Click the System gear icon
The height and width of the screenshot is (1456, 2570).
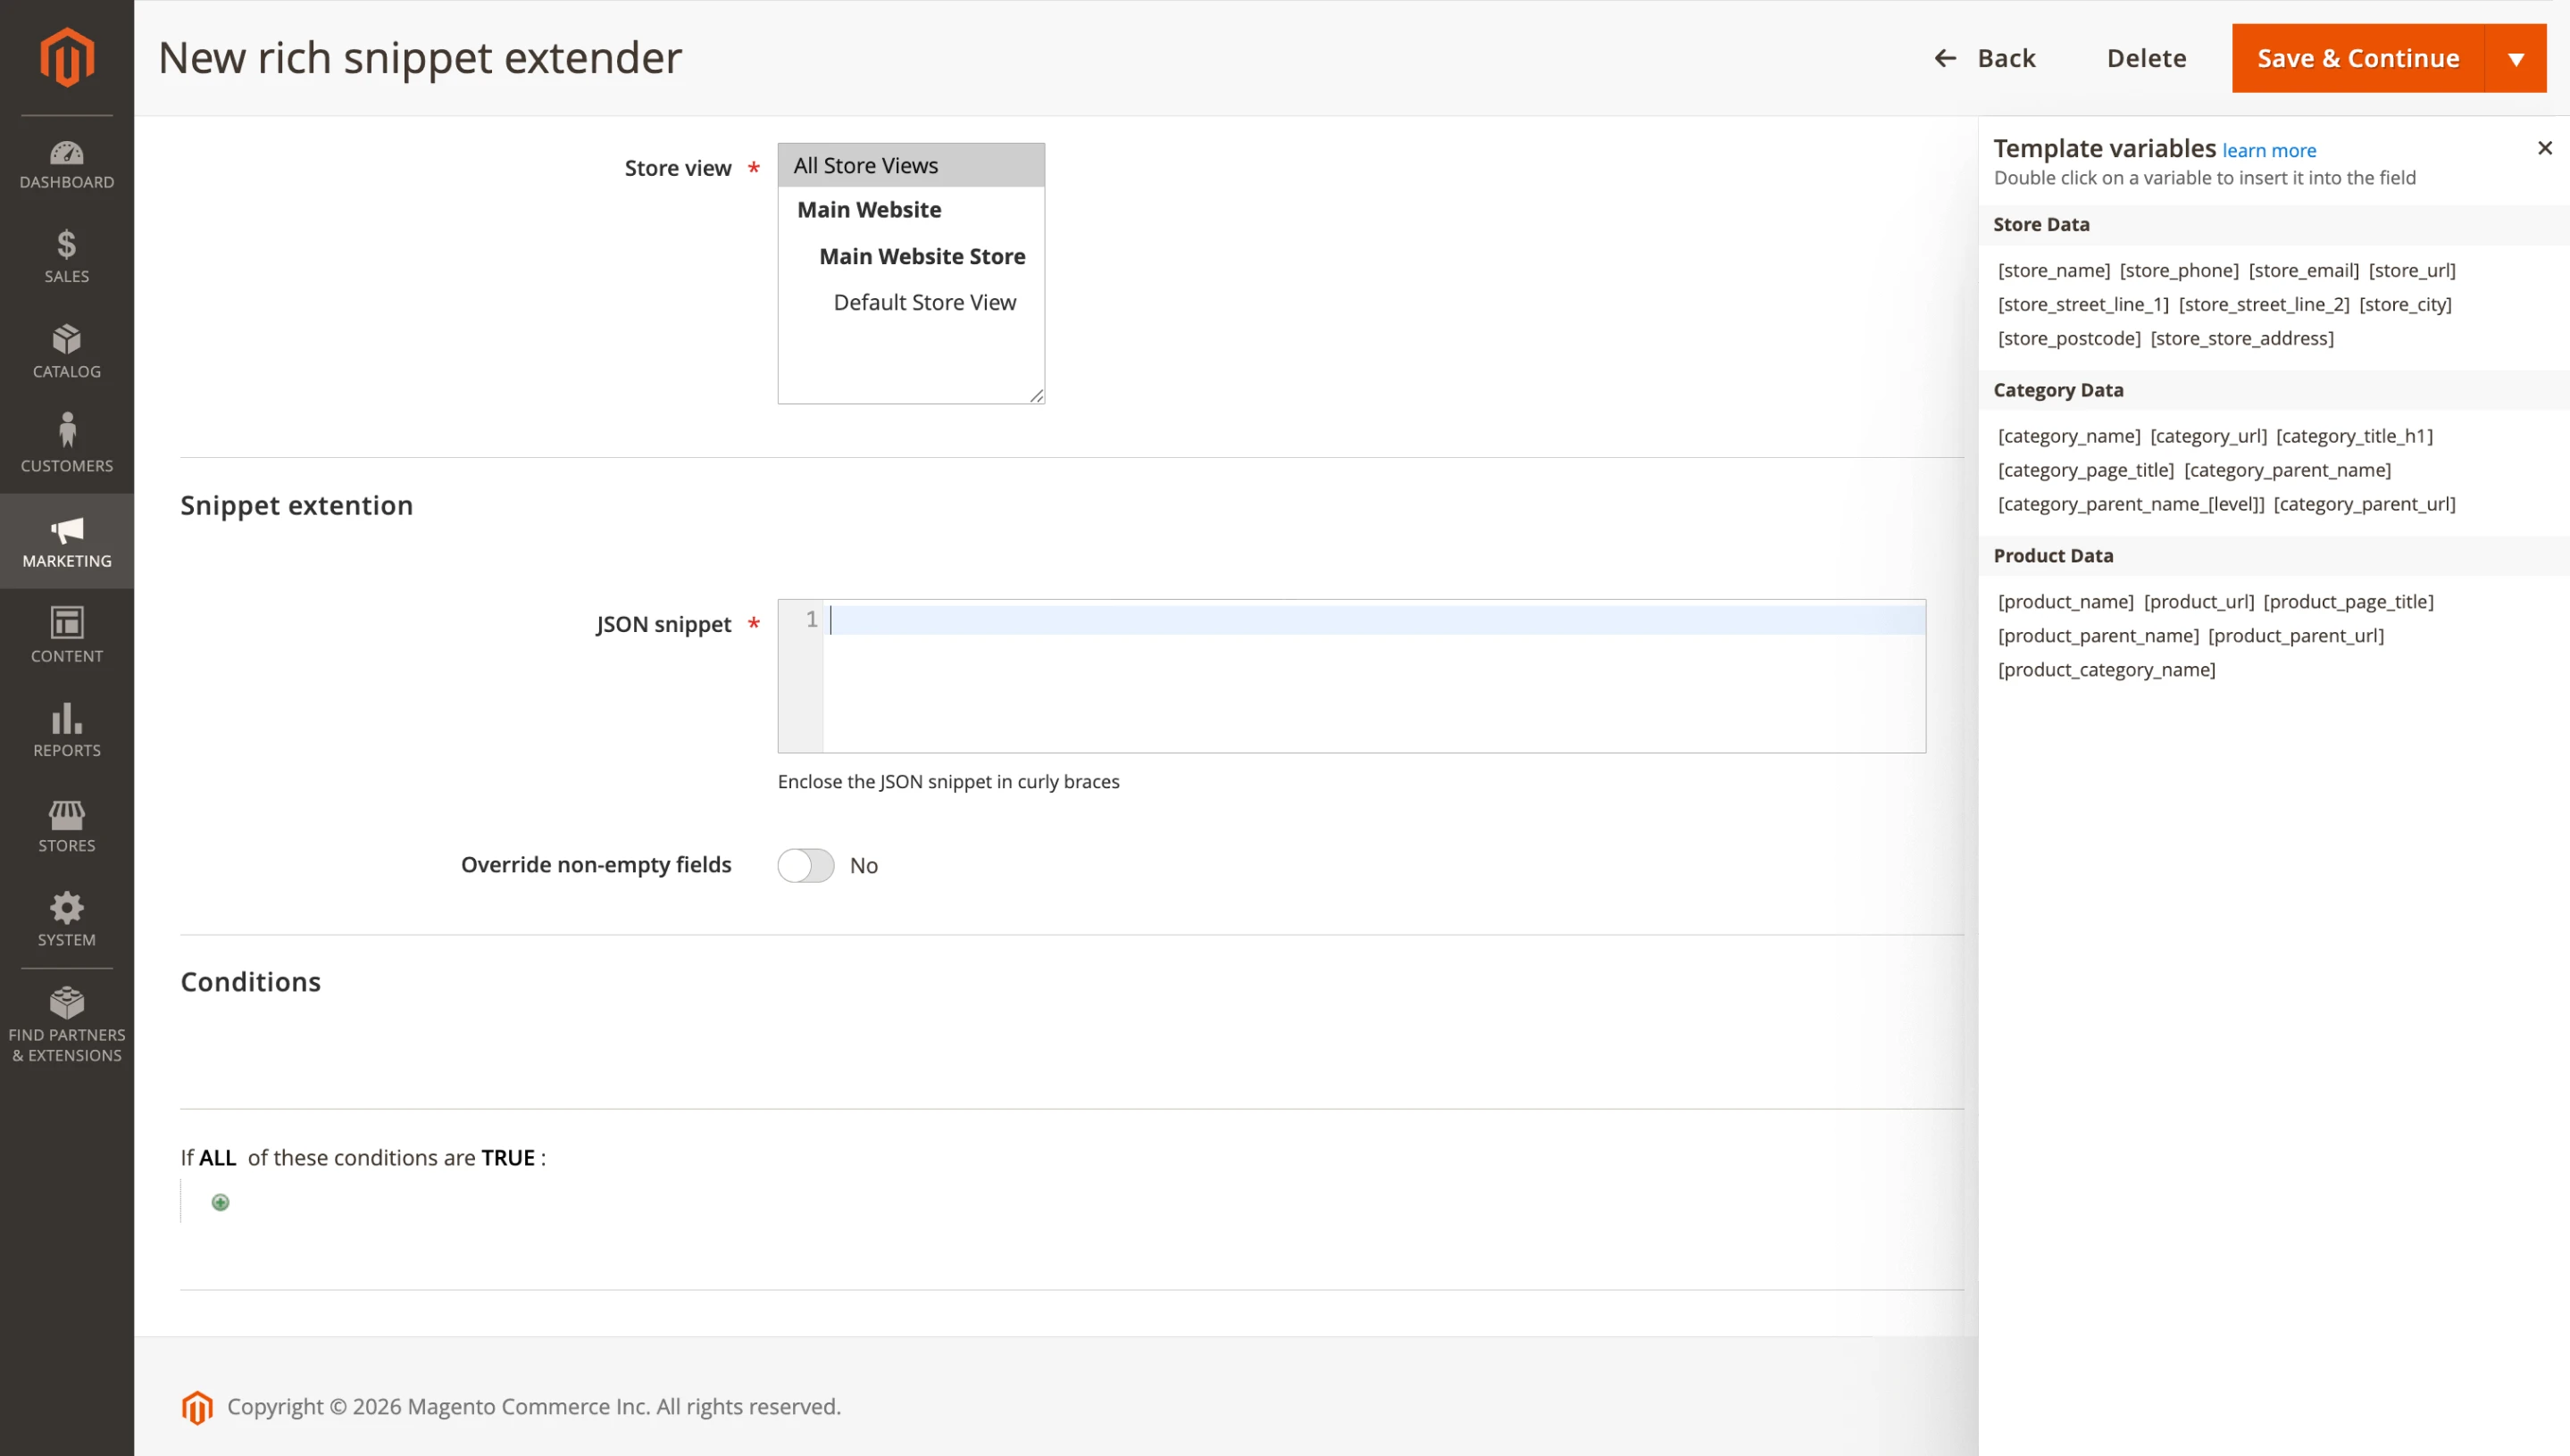pyautogui.click(x=66, y=918)
